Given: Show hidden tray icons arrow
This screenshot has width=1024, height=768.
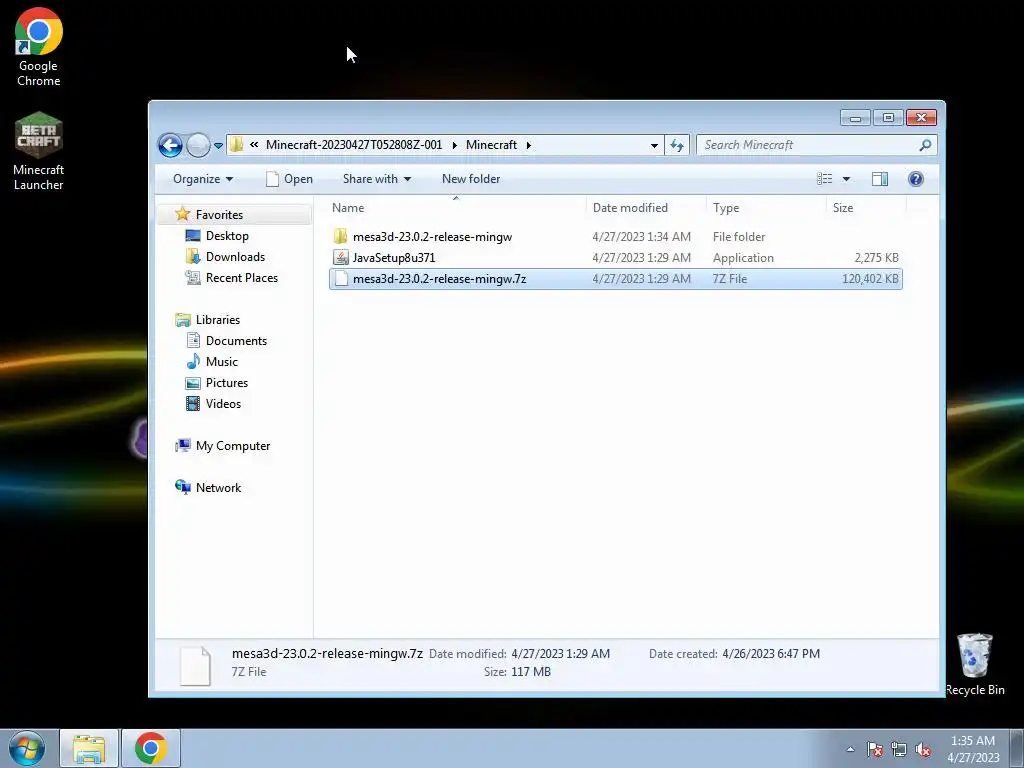Looking at the screenshot, I should 850,749.
